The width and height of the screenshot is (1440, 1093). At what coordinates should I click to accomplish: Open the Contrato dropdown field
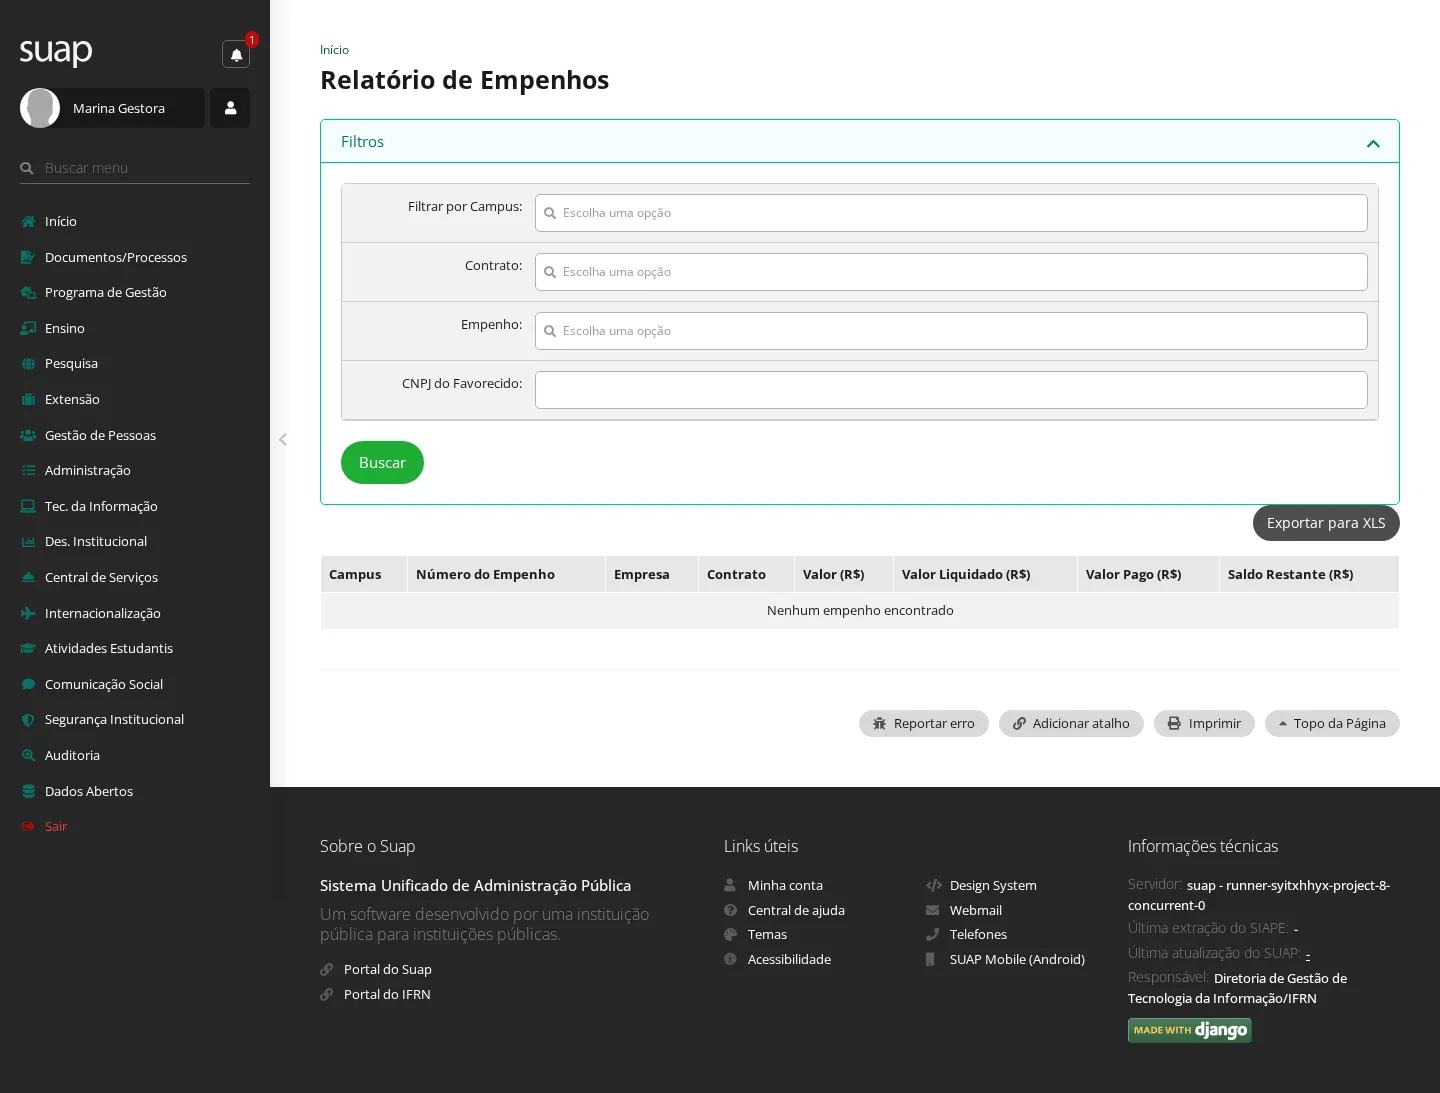(x=951, y=272)
